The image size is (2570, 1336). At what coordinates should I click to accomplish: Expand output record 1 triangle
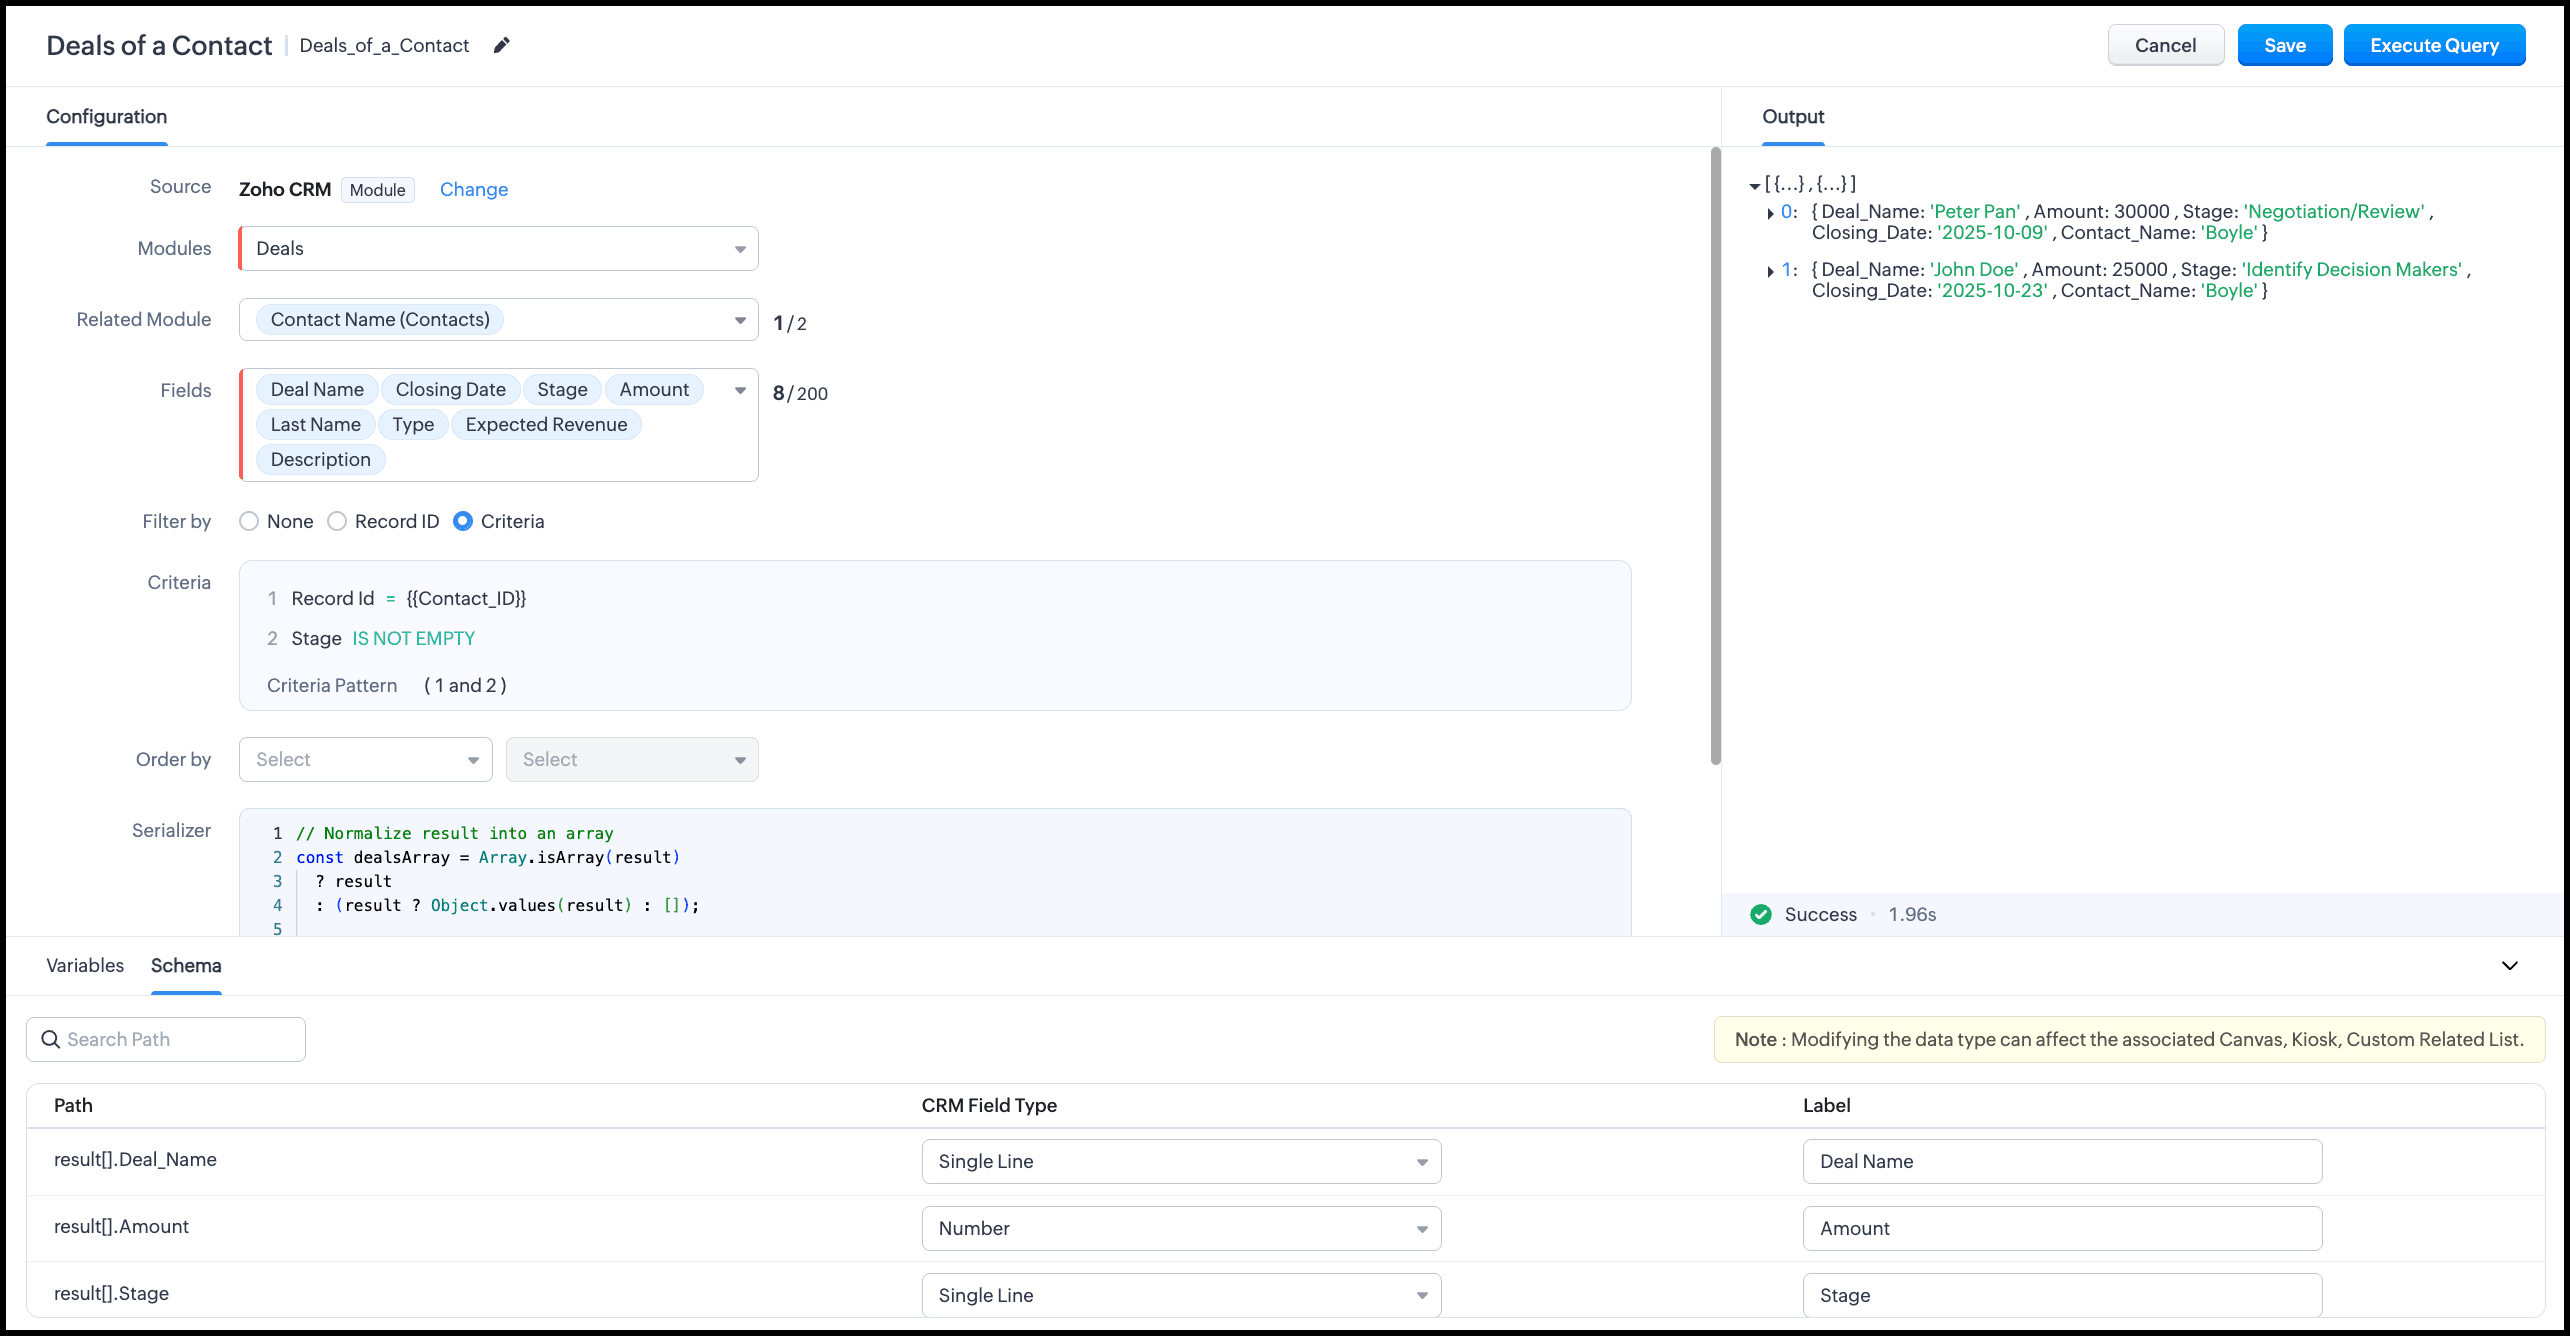point(1771,271)
